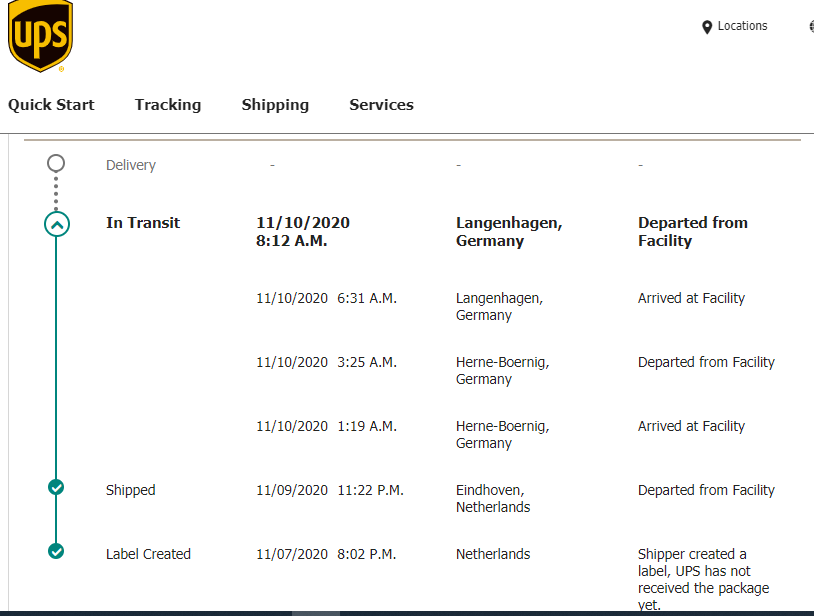Image resolution: width=814 pixels, height=616 pixels.
Task: Open the Shipping menu
Action: point(275,105)
